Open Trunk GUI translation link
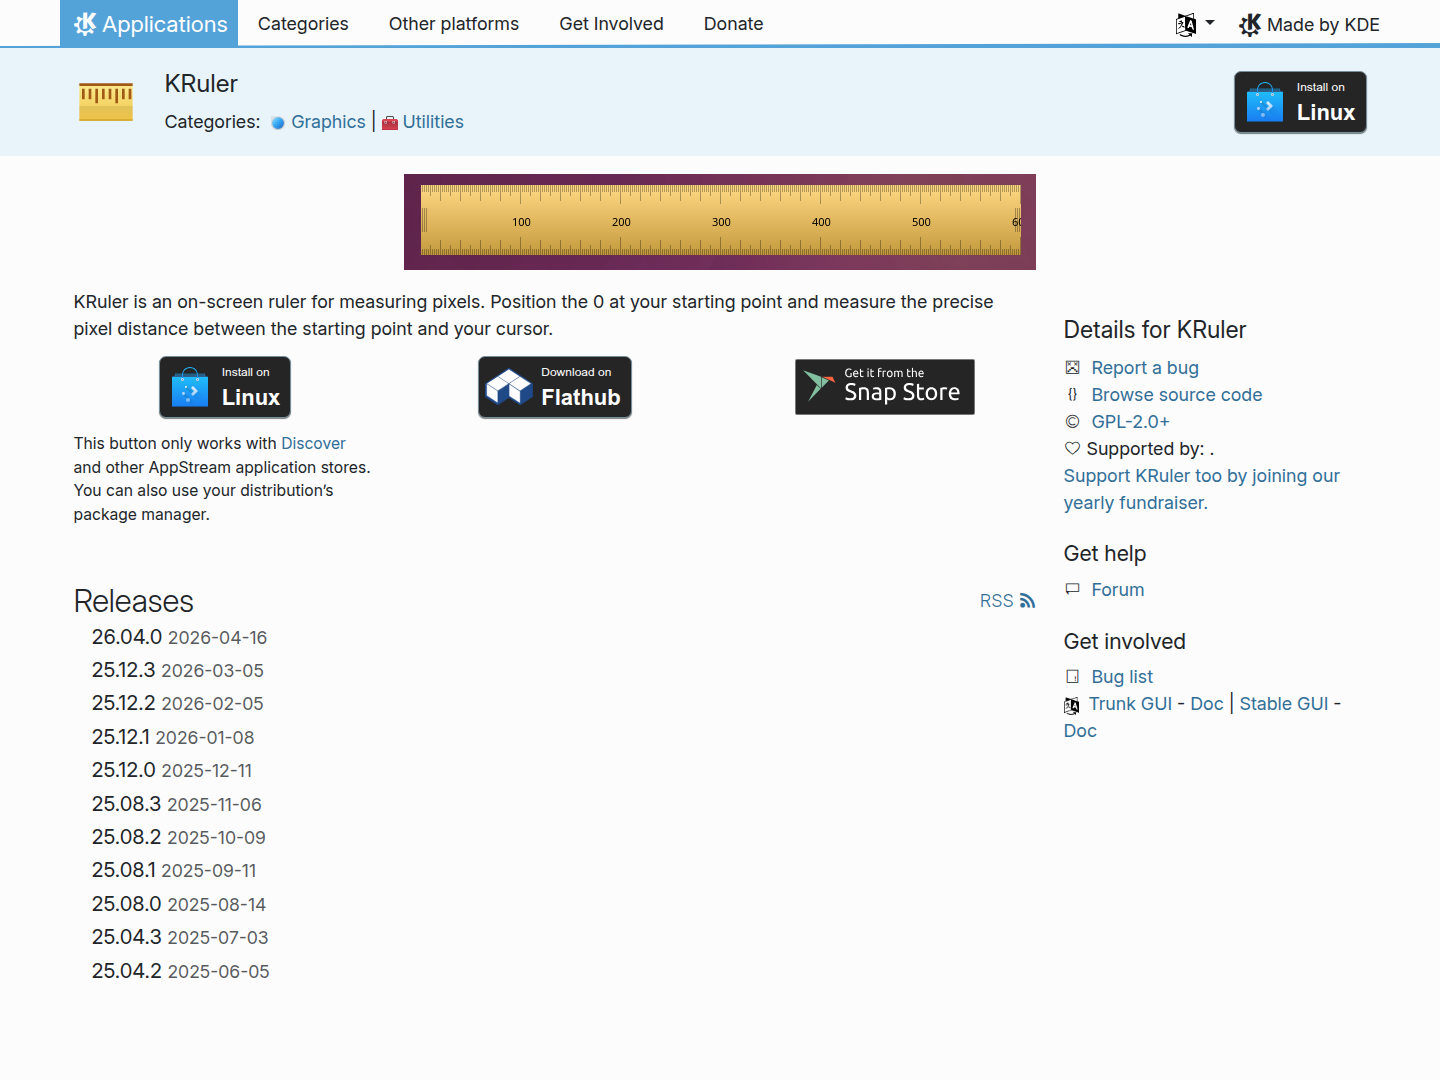The height and width of the screenshot is (1080, 1440). point(1130,704)
